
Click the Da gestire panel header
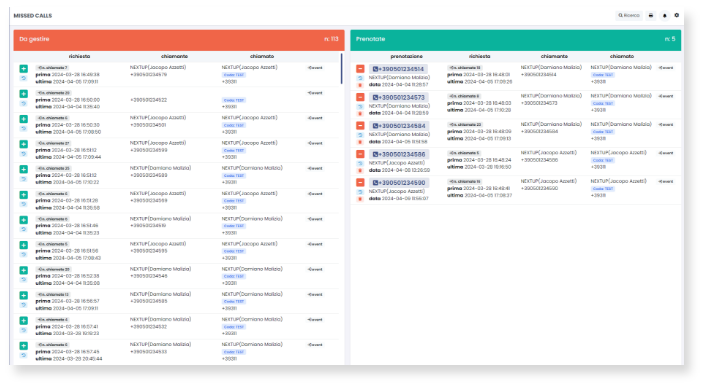coord(179,40)
